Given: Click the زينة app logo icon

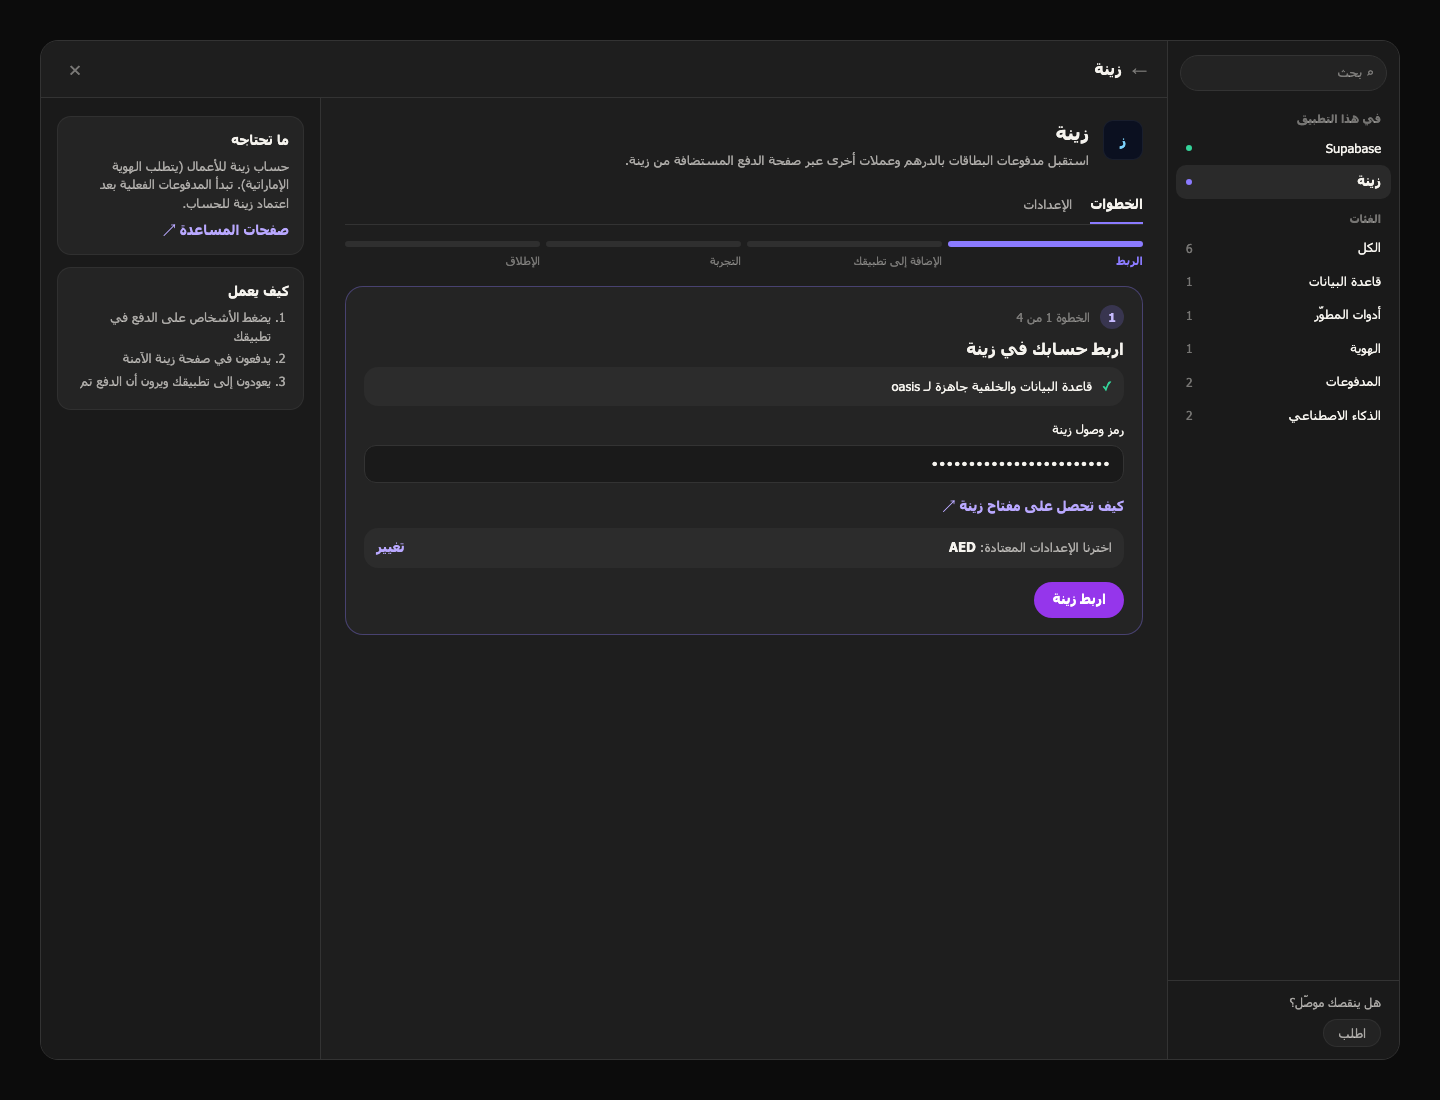Looking at the screenshot, I should click(1122, 140).
